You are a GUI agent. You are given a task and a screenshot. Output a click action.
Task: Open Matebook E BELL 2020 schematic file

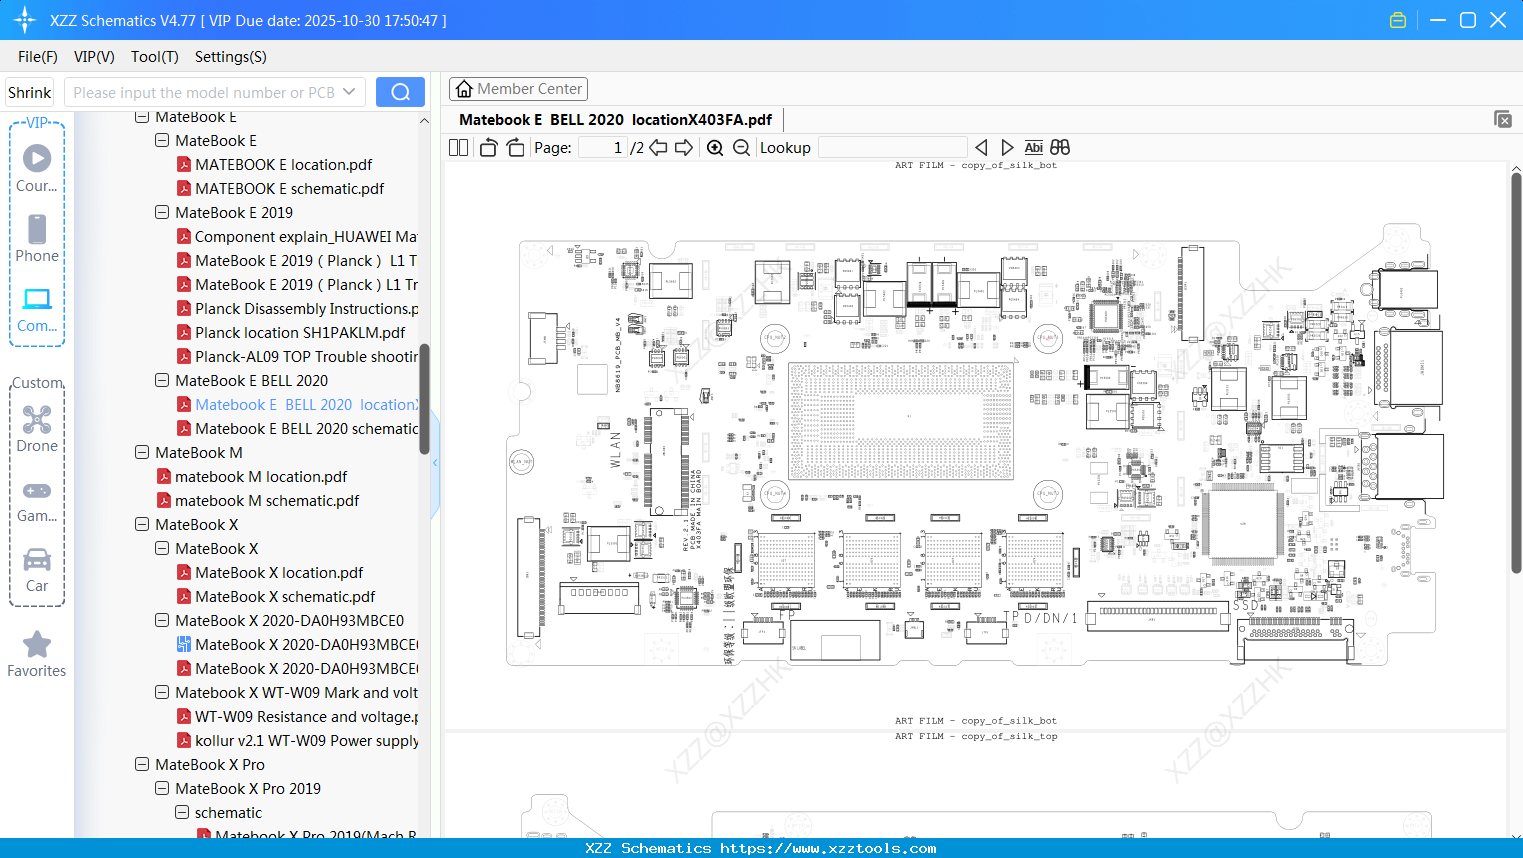pyautogui.click(x=306, y=429)
